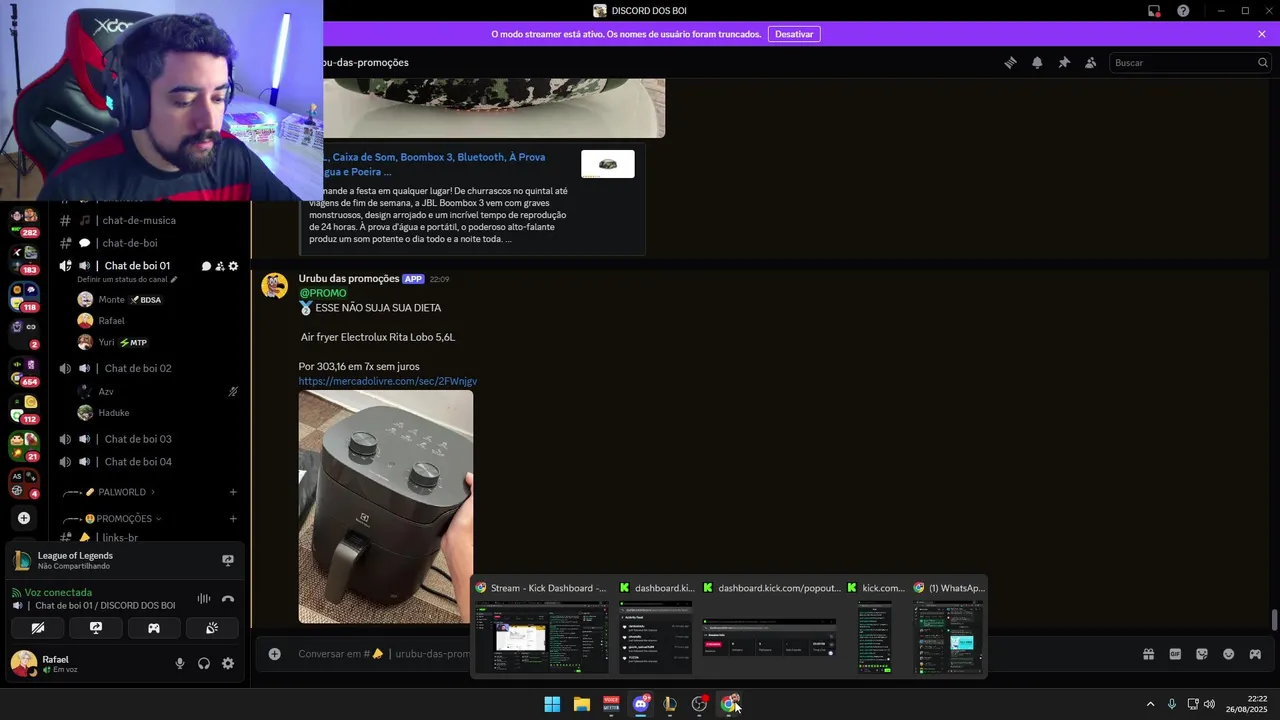Toggle camera in voice panel
Image resolution: width=1280 pixels, height=720 pixels.
coord(38,628)
